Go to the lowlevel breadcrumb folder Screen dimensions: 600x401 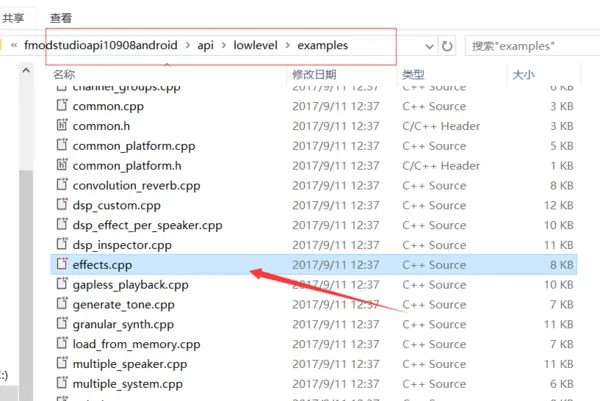pos(255,45)
